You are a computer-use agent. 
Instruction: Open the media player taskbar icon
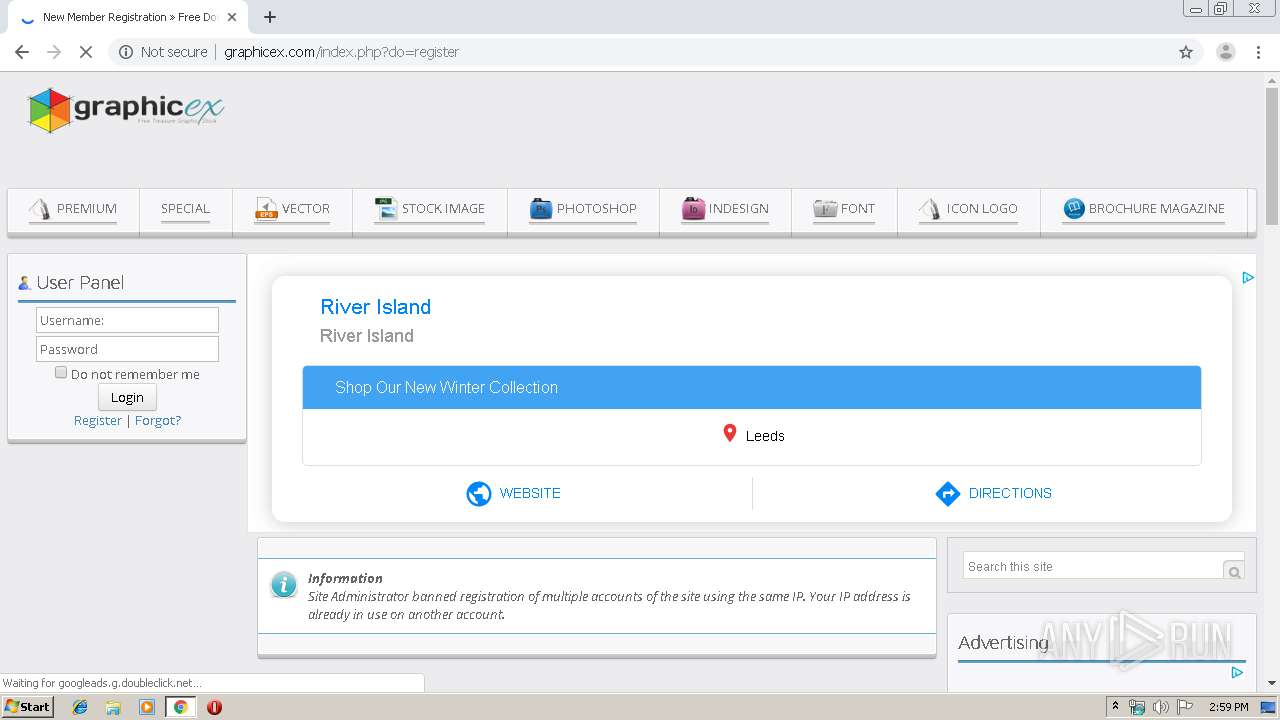coord(147,707)
